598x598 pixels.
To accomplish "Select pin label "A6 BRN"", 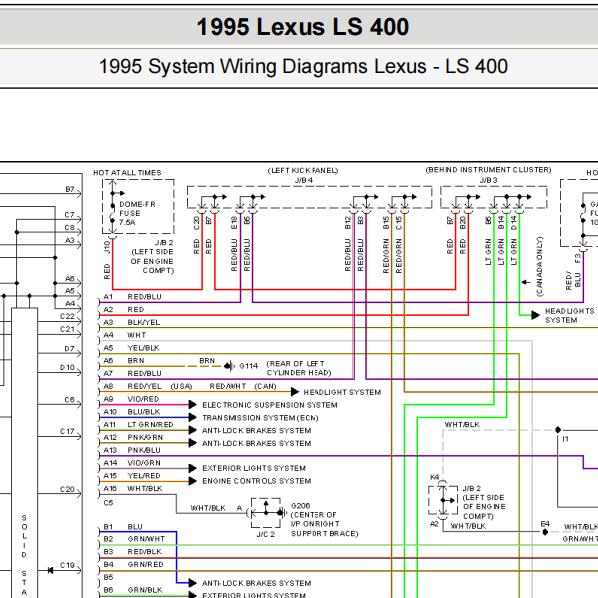I will (x=124, y=361).
